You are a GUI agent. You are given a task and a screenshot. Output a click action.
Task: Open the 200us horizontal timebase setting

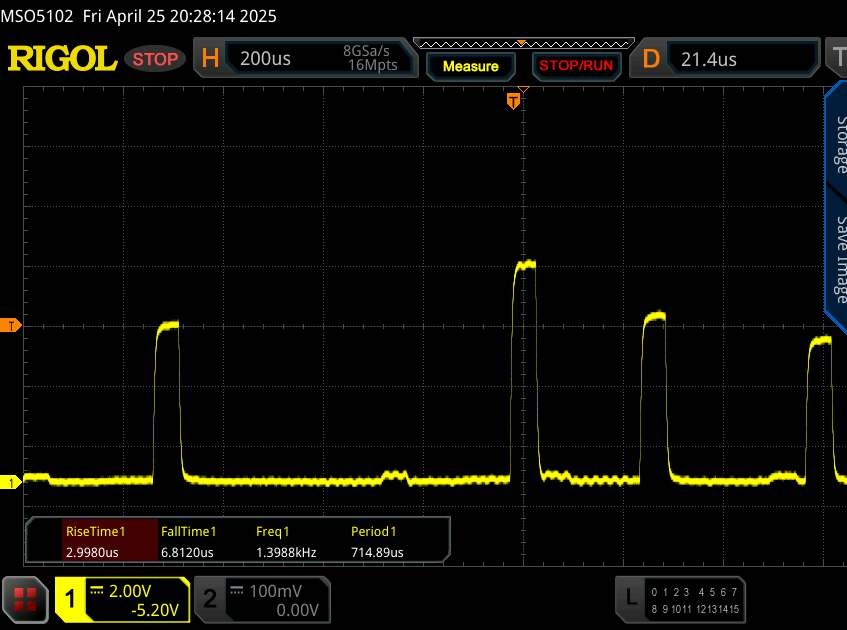coord(266,59)
